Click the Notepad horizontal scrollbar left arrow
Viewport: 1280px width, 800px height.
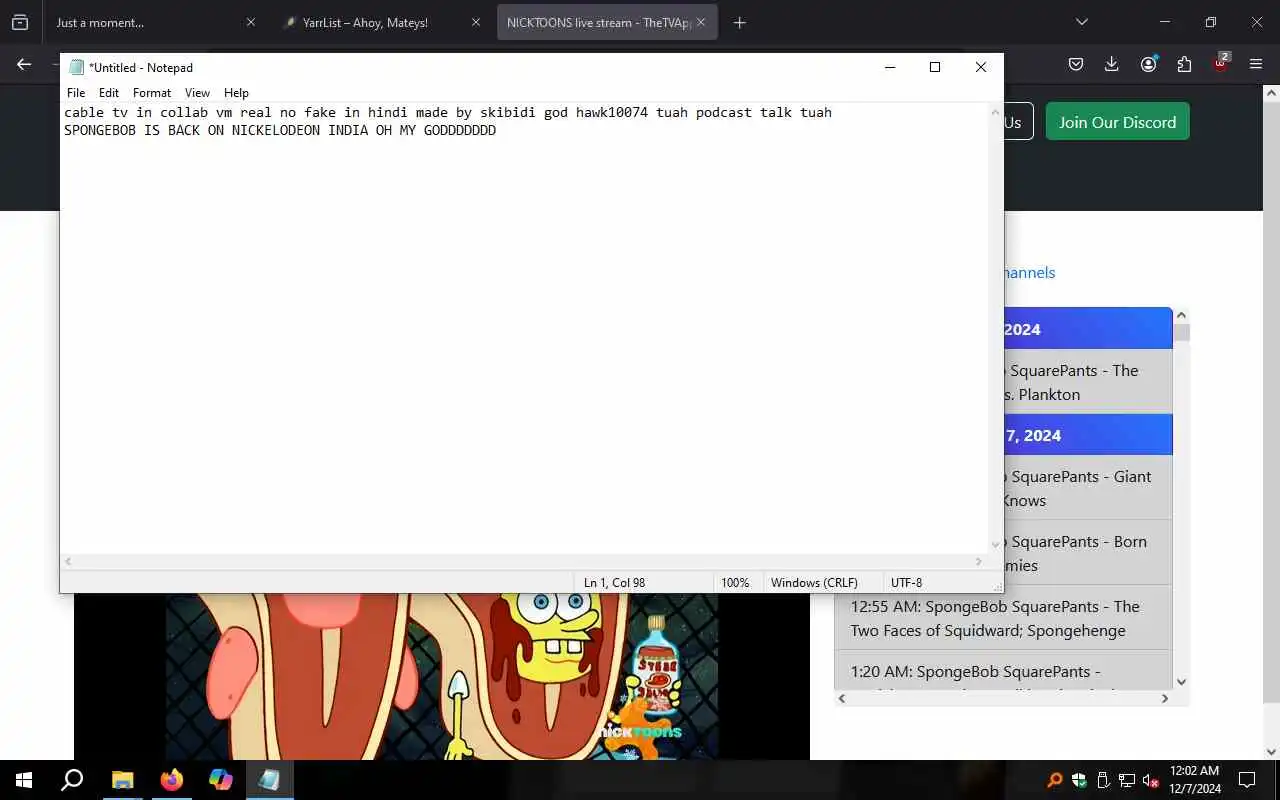[68, 562]
